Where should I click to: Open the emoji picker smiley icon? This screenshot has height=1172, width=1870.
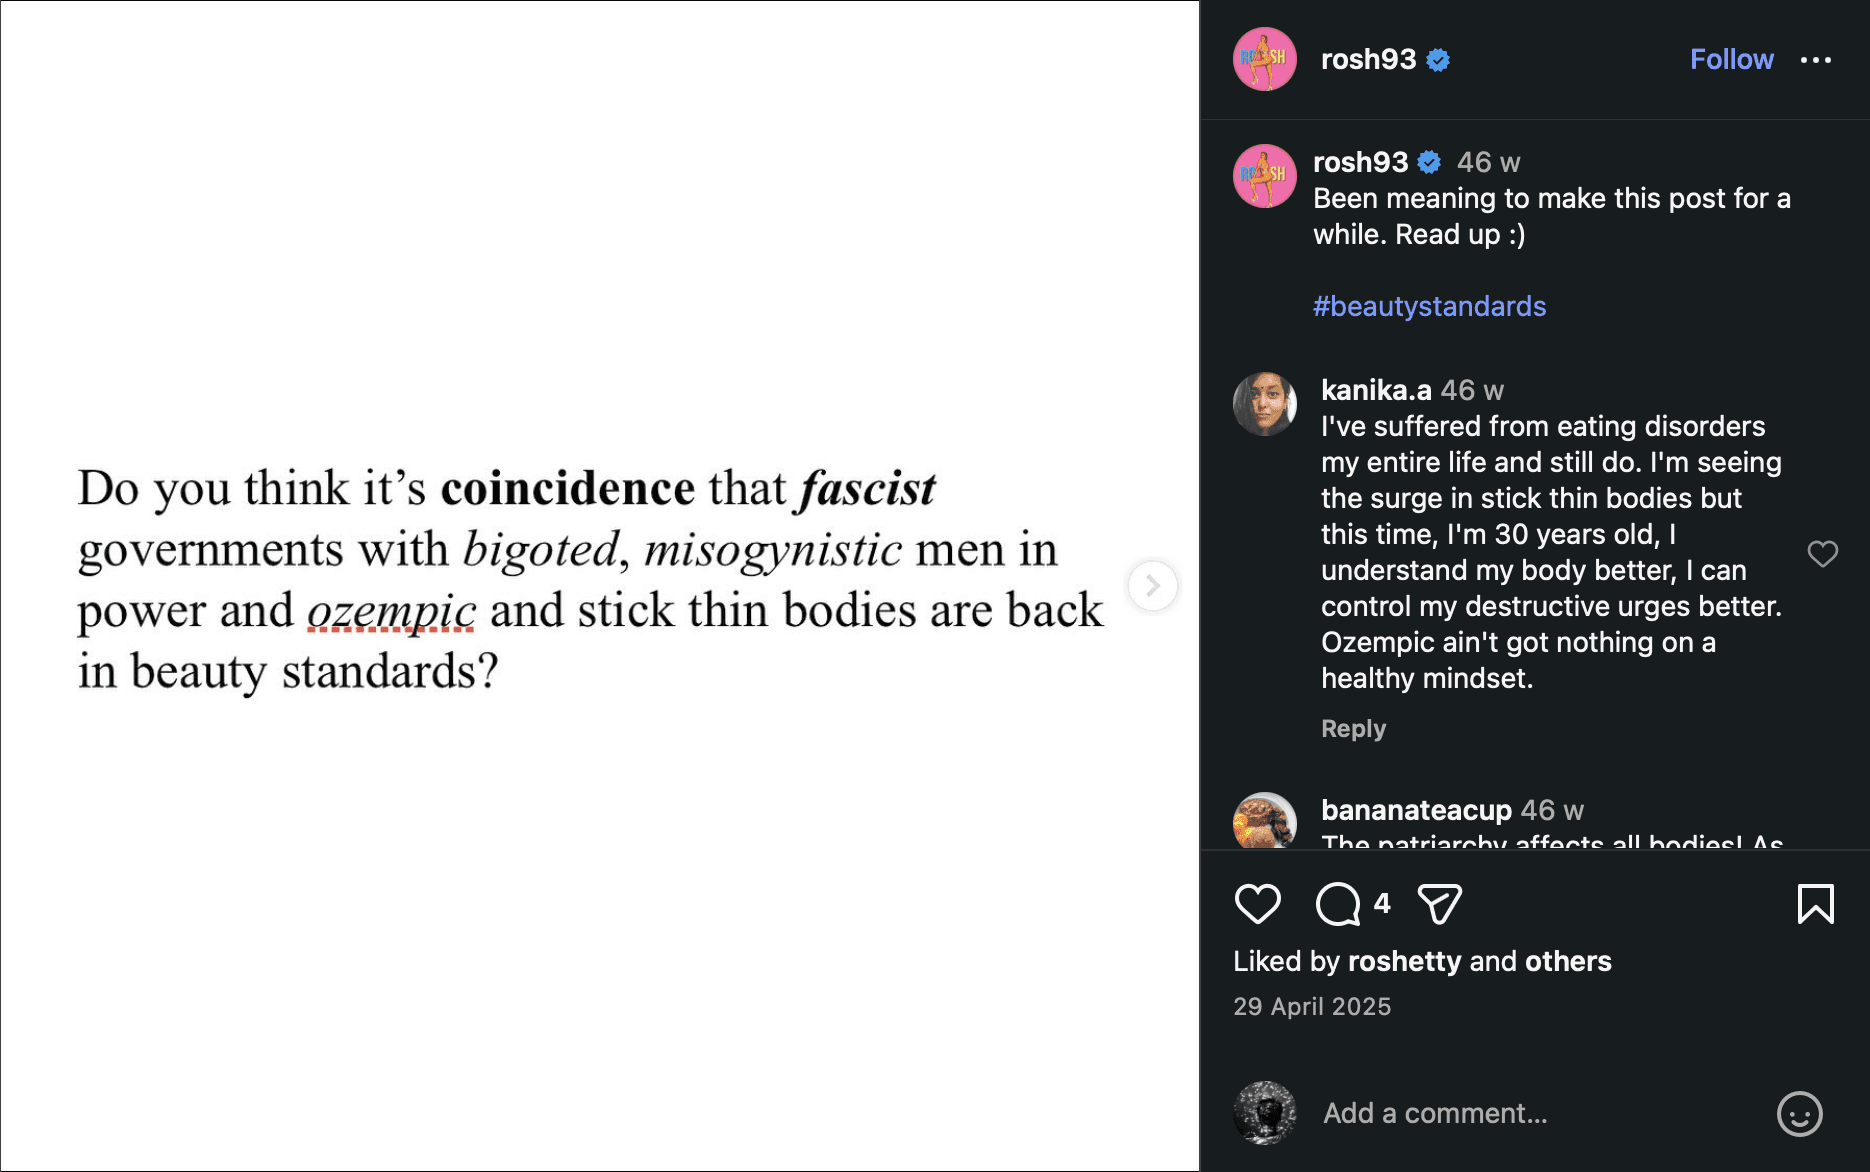[x=1799, y=1113]
